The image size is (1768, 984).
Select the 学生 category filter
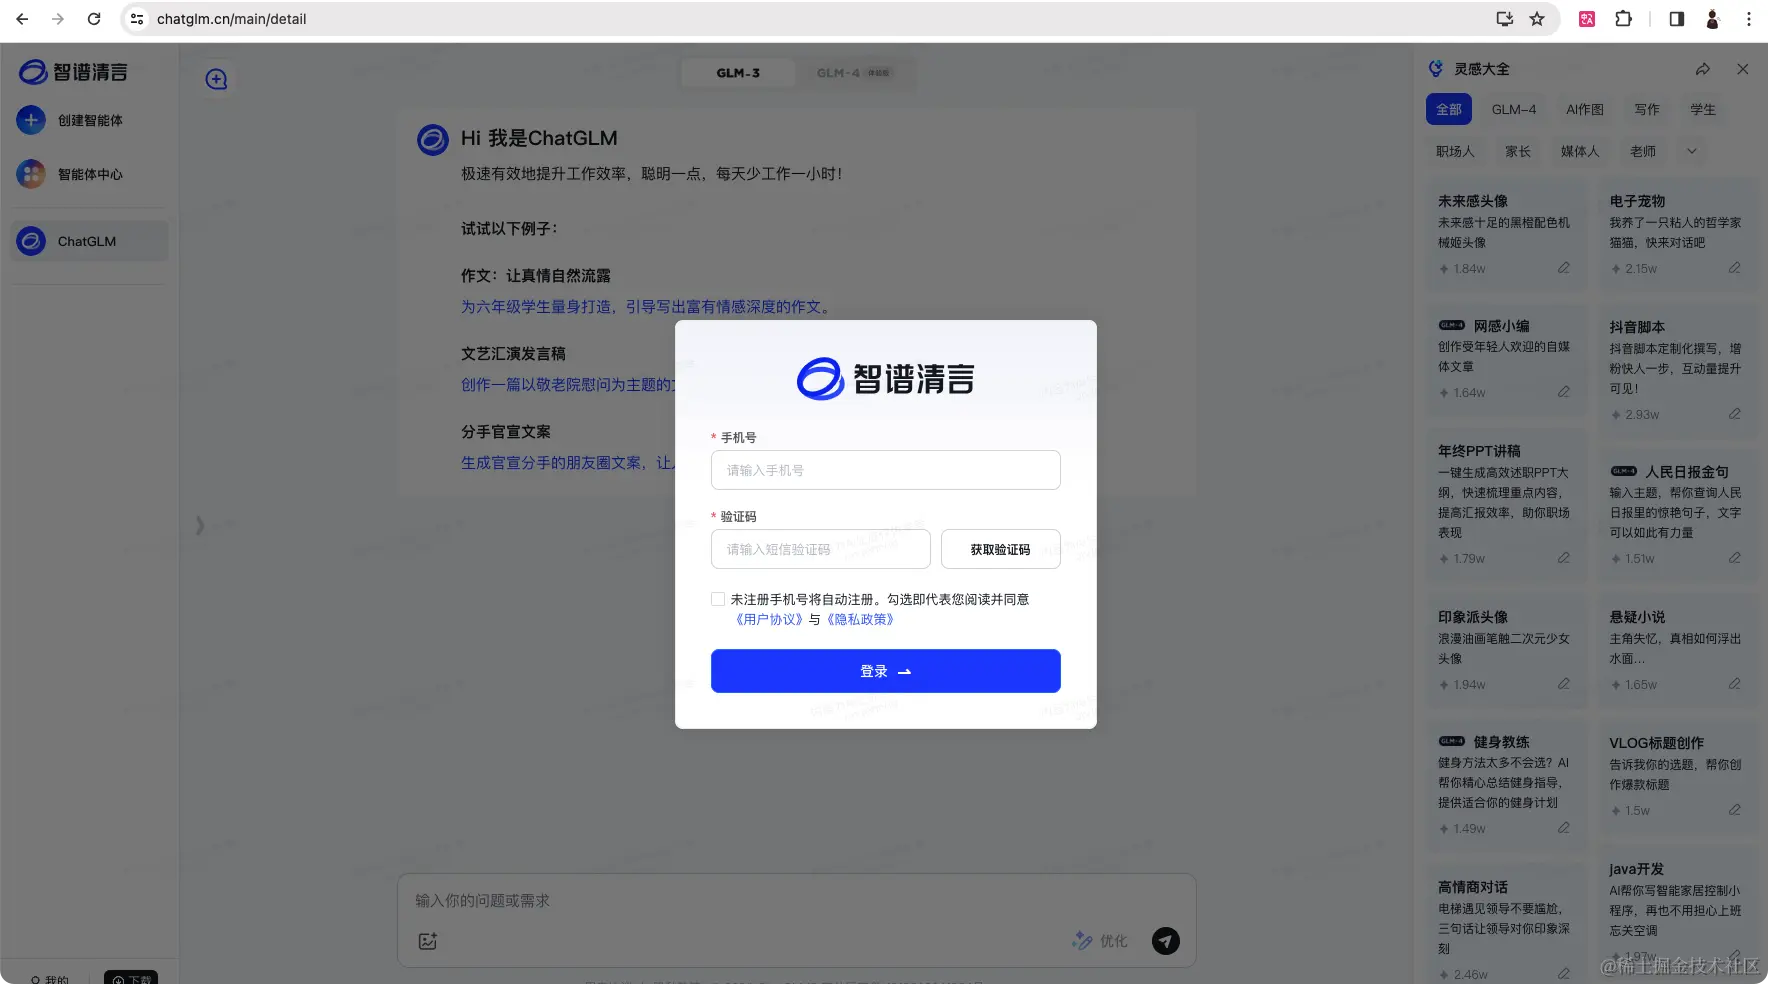[x=1703, y=110]
